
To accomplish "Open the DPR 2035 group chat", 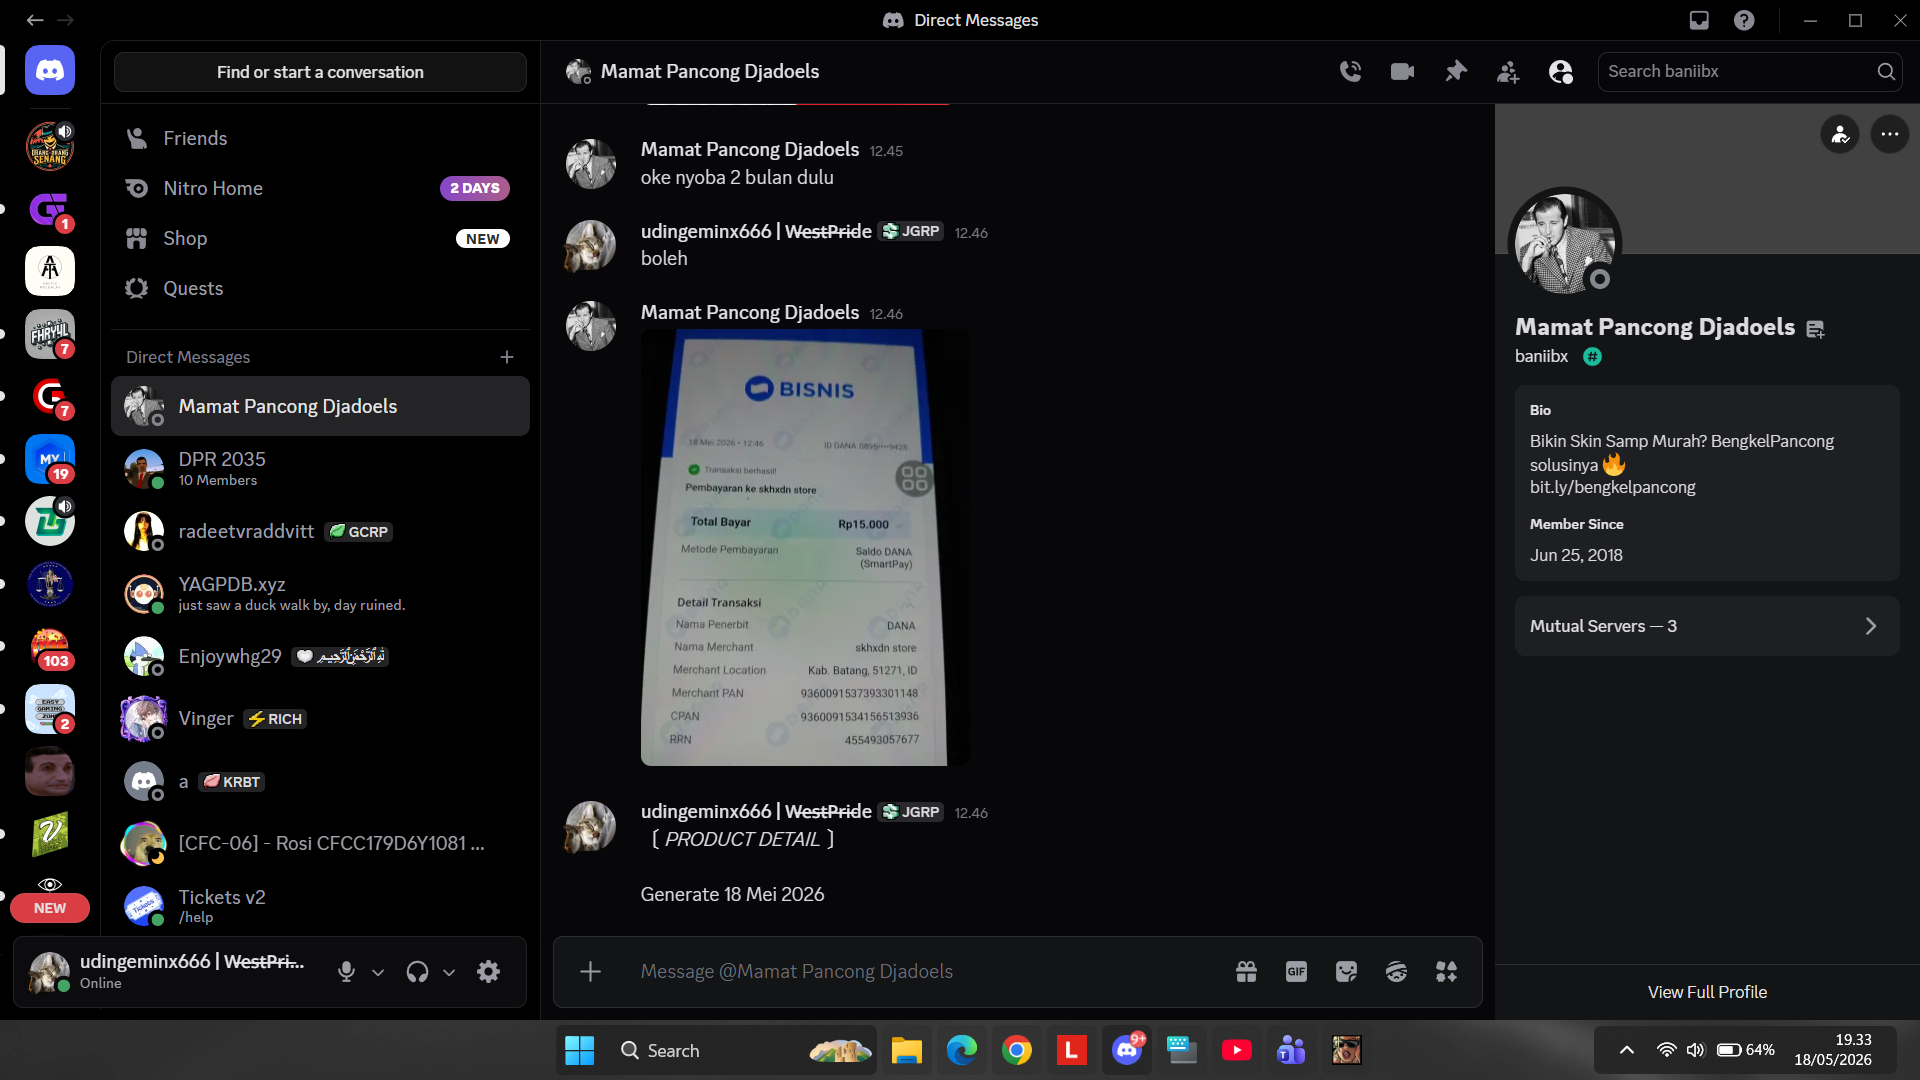I will tap(320, 468).
